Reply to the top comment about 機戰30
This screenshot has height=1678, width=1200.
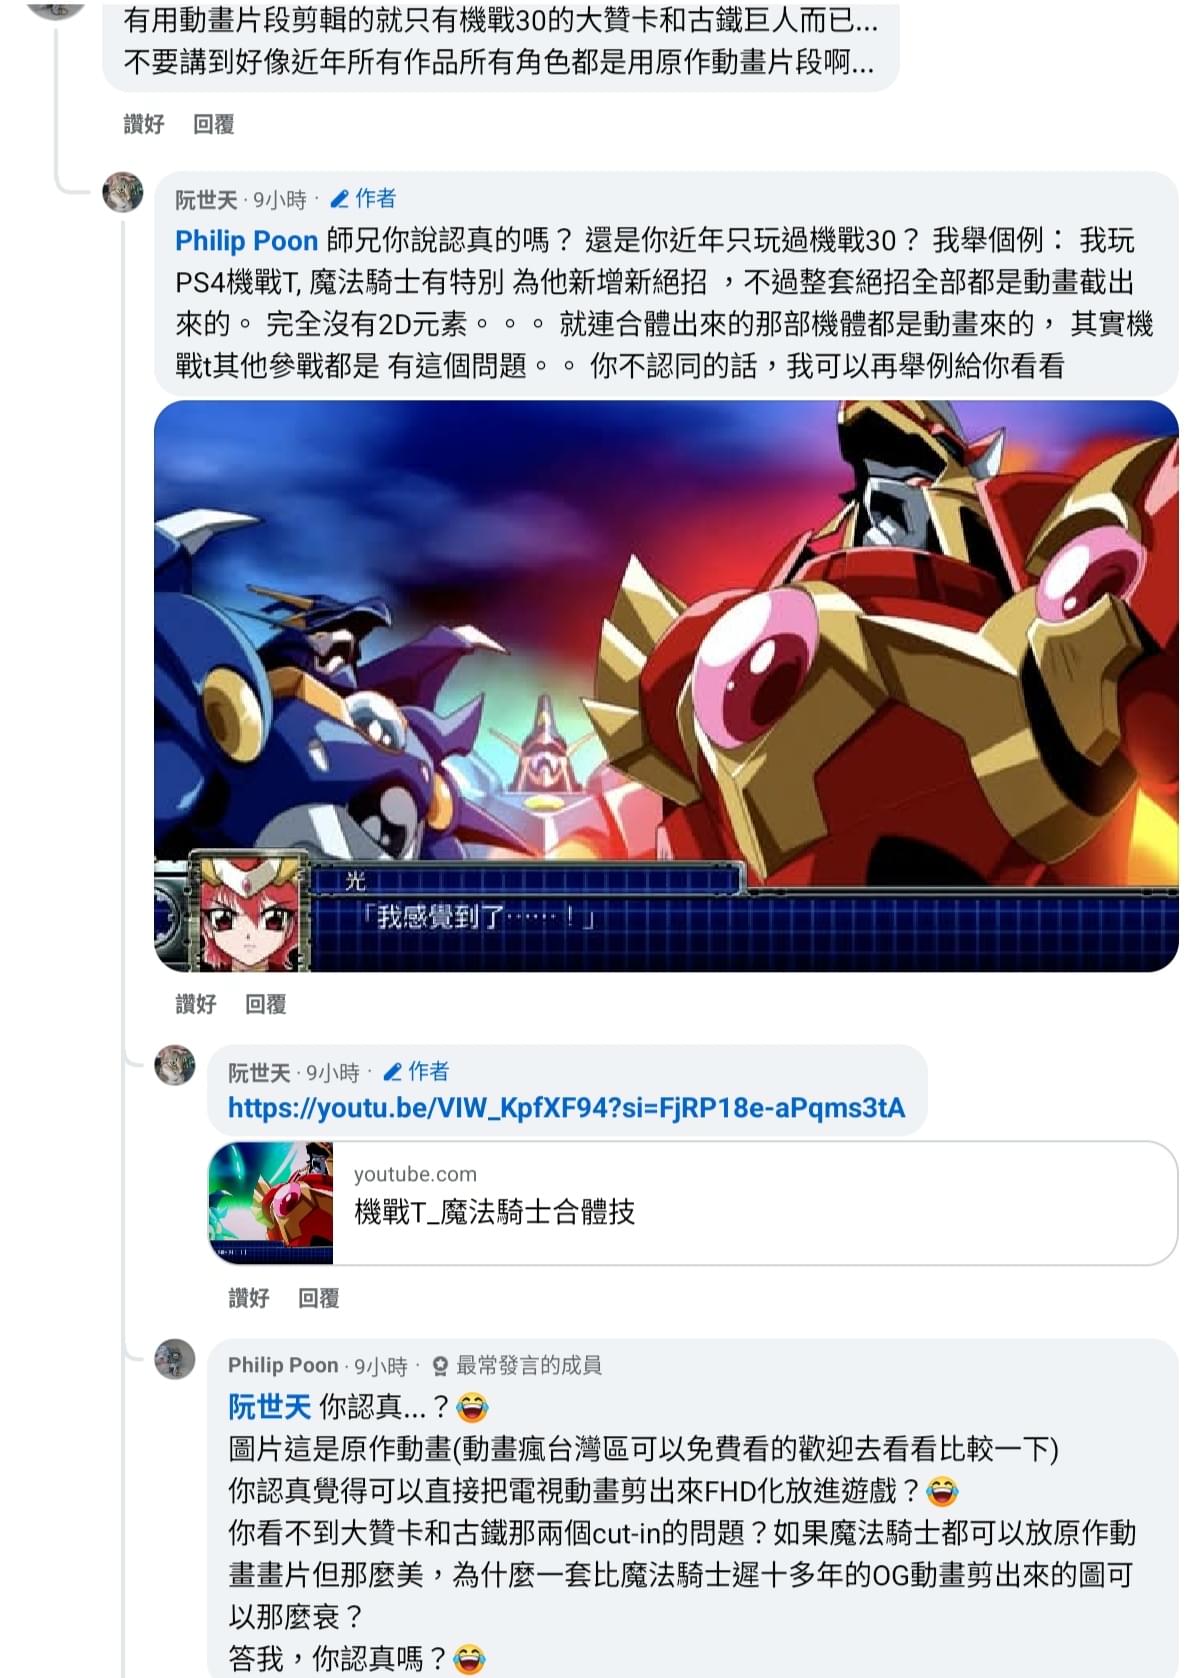(x=214, y=124)
